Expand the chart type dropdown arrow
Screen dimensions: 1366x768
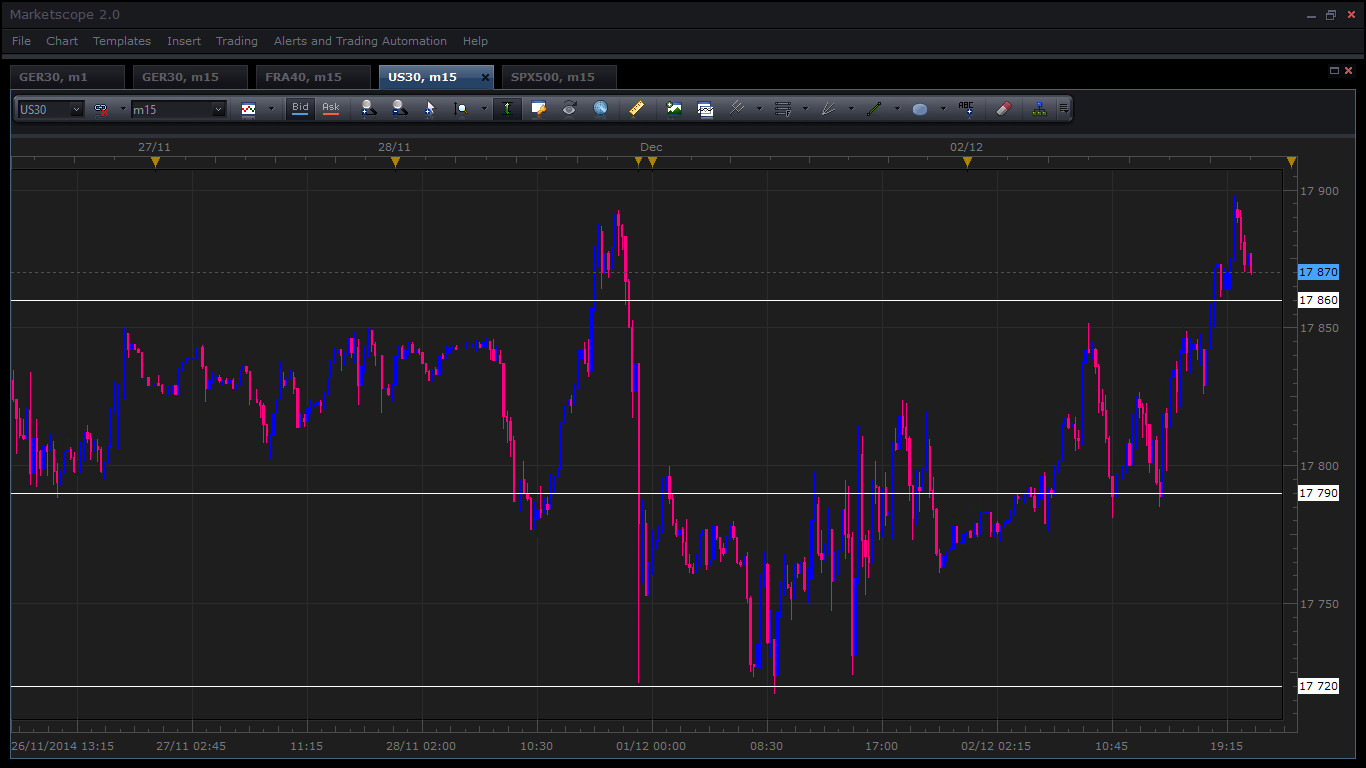(270, 109)
